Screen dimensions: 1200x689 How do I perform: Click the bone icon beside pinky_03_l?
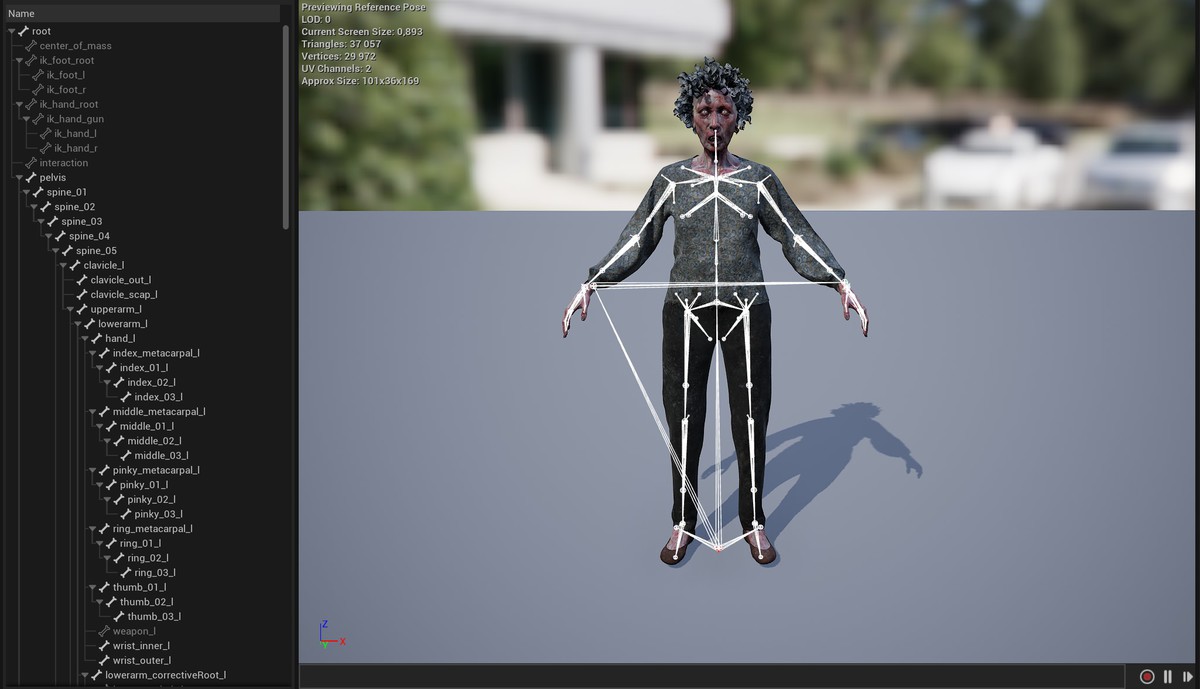click(x=126, y=514)
